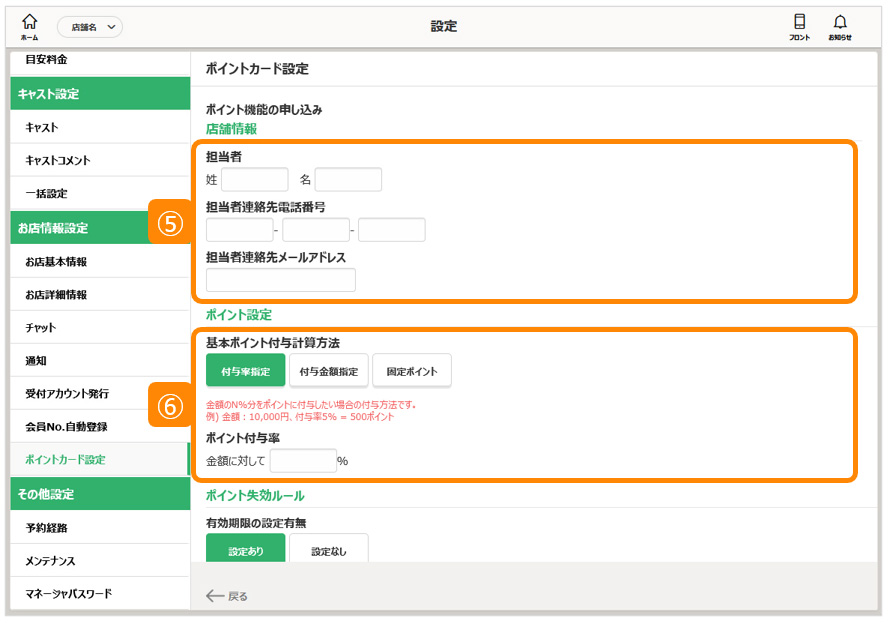Click the first phone number field

239,230
